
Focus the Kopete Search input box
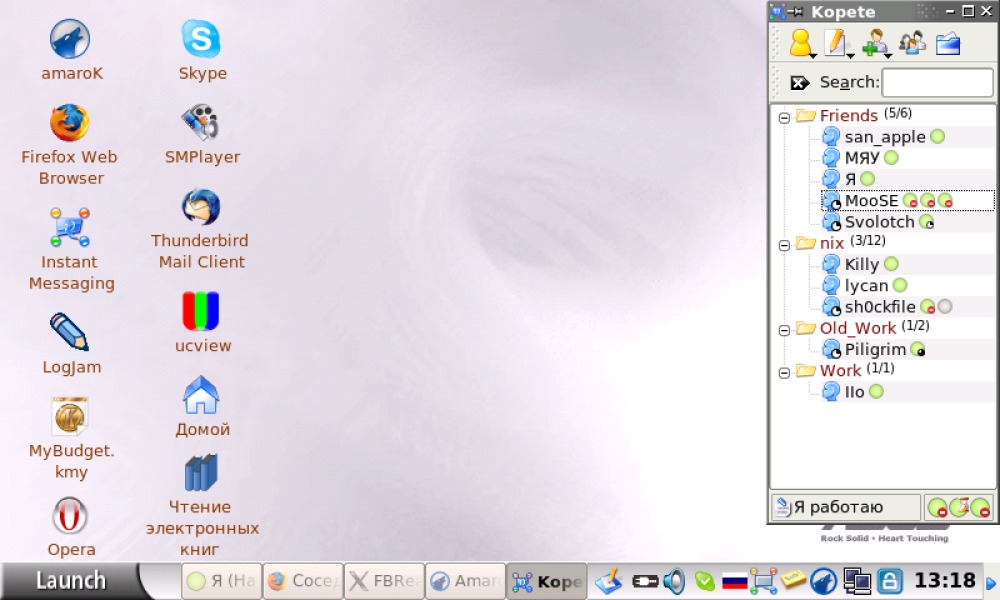click(937, 83)
